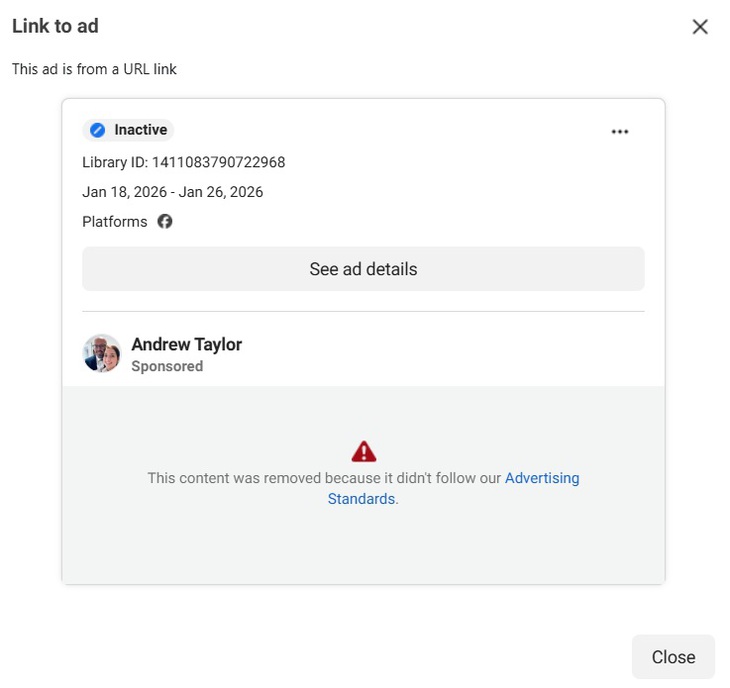Click the Close button at bottom
Screen dimensions: 730x688
coord(673,657)
